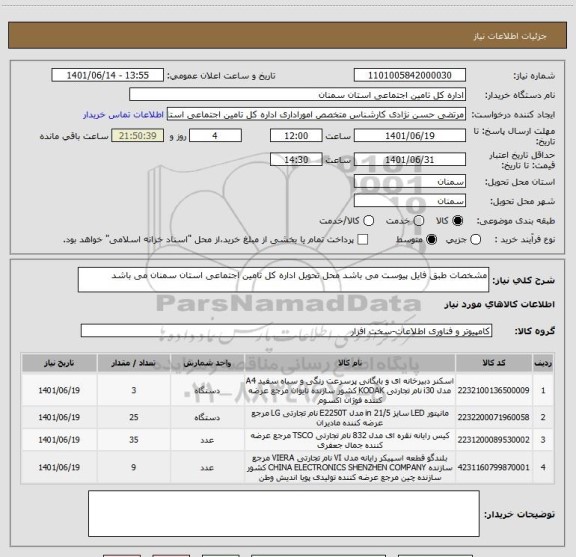
Task: Click the تاریخ نیاز column header
Action: (59, 363)
